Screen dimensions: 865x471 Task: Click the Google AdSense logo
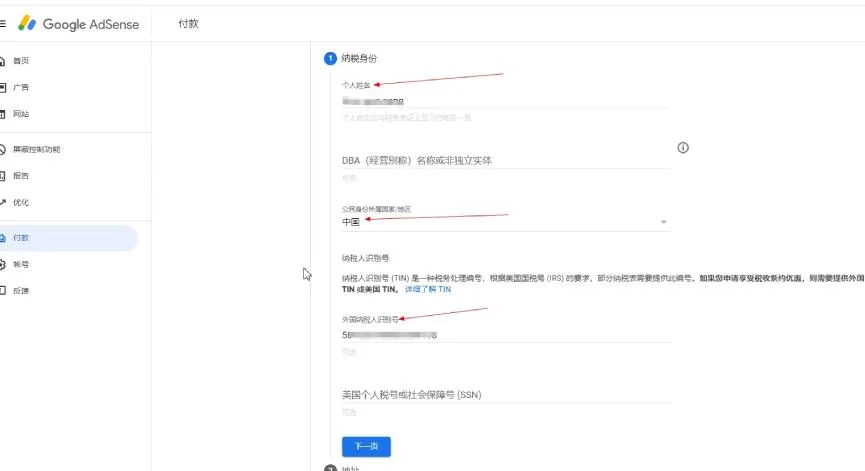78,24
